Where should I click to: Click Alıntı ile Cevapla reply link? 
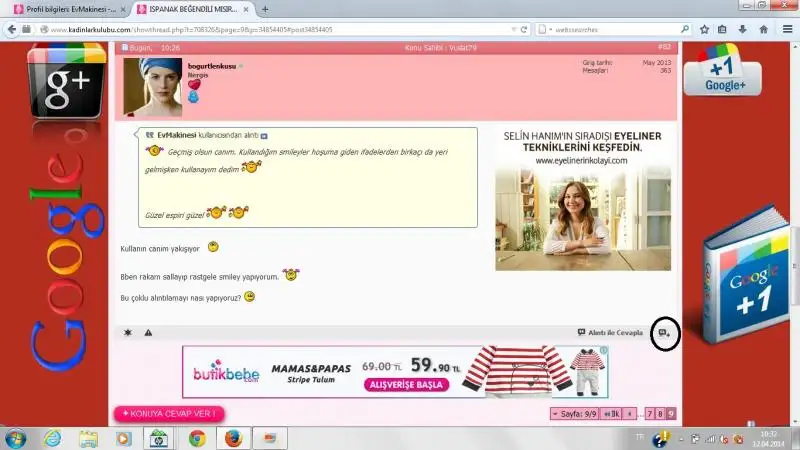pos(612,332)
